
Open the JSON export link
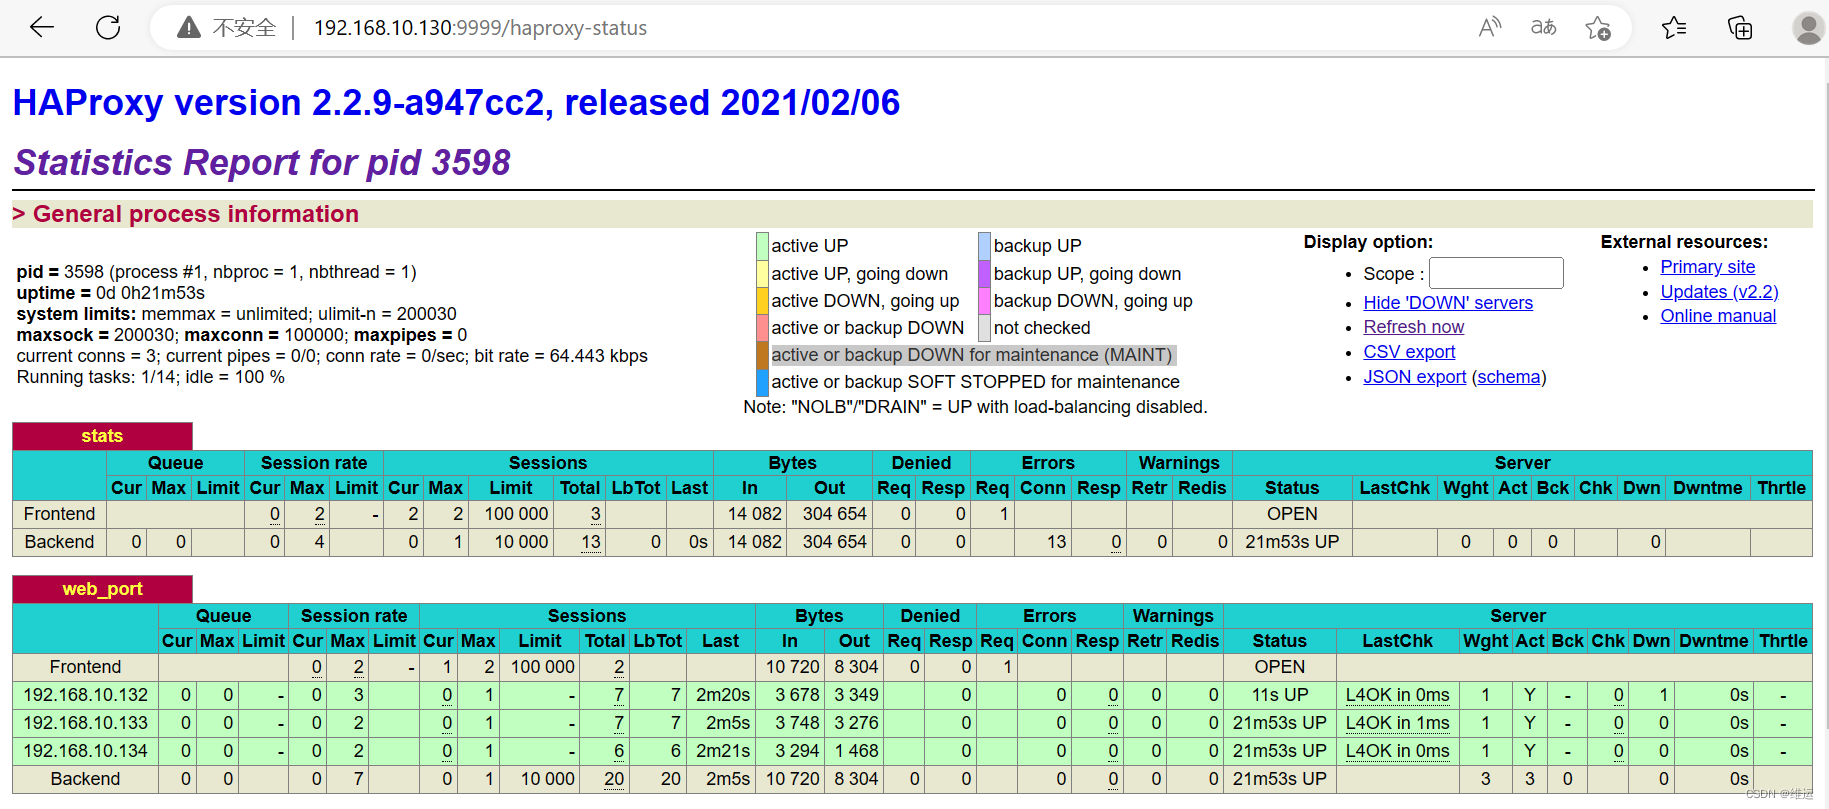[1414, 377]
